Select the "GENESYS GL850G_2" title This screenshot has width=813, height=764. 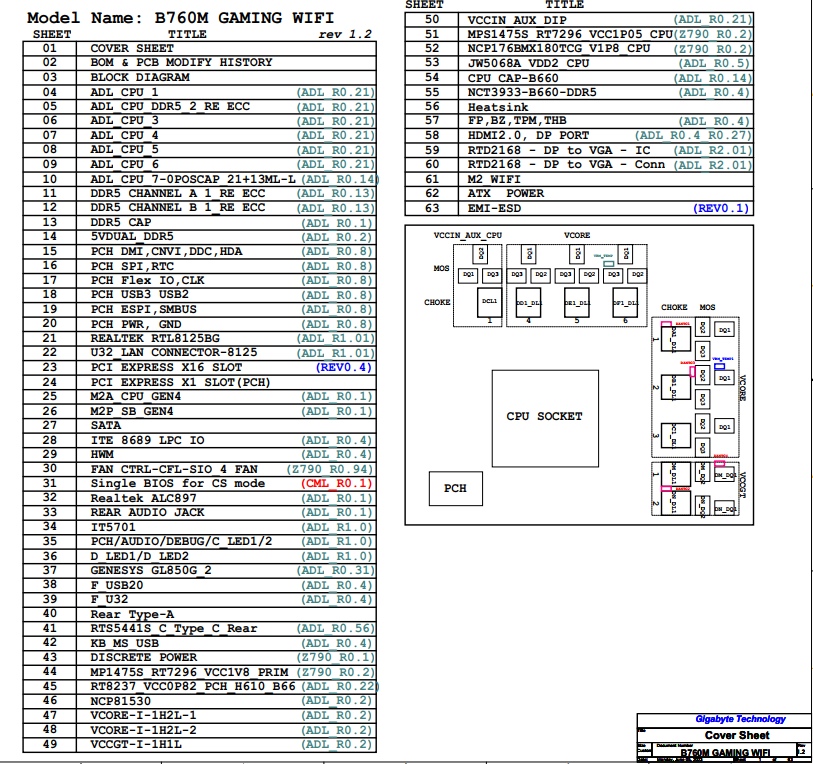151,571
